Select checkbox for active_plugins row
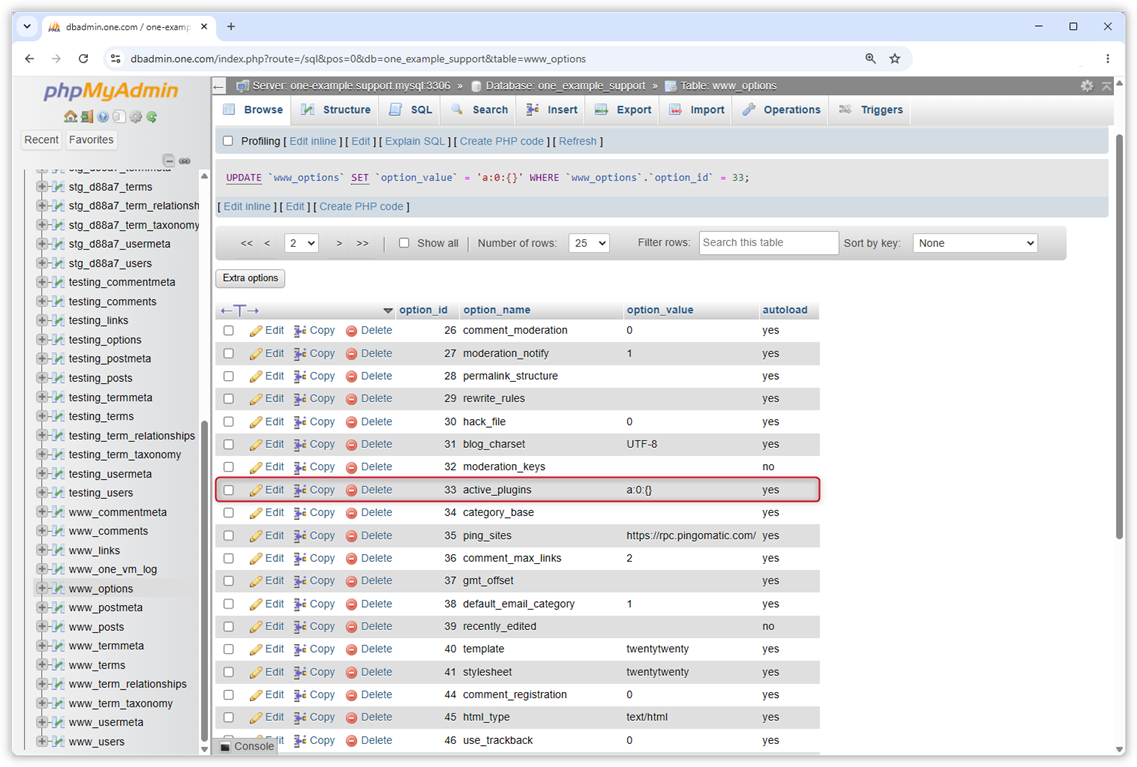 tap(228, 490)
